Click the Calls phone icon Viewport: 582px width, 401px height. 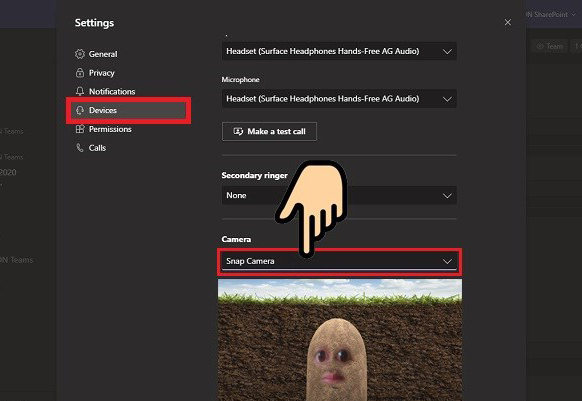click(x=80, y=148)
